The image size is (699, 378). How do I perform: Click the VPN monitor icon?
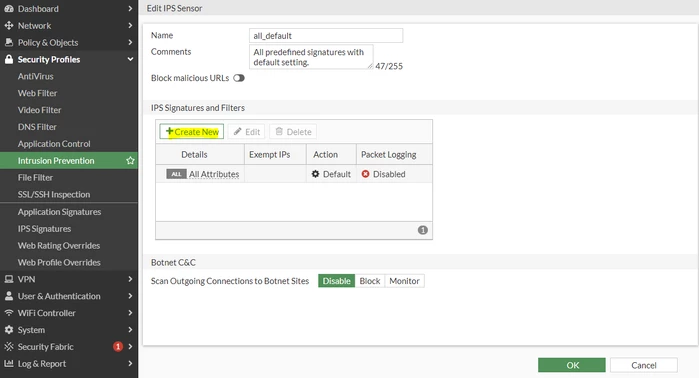pyautogui.click(x=9, y=279)
